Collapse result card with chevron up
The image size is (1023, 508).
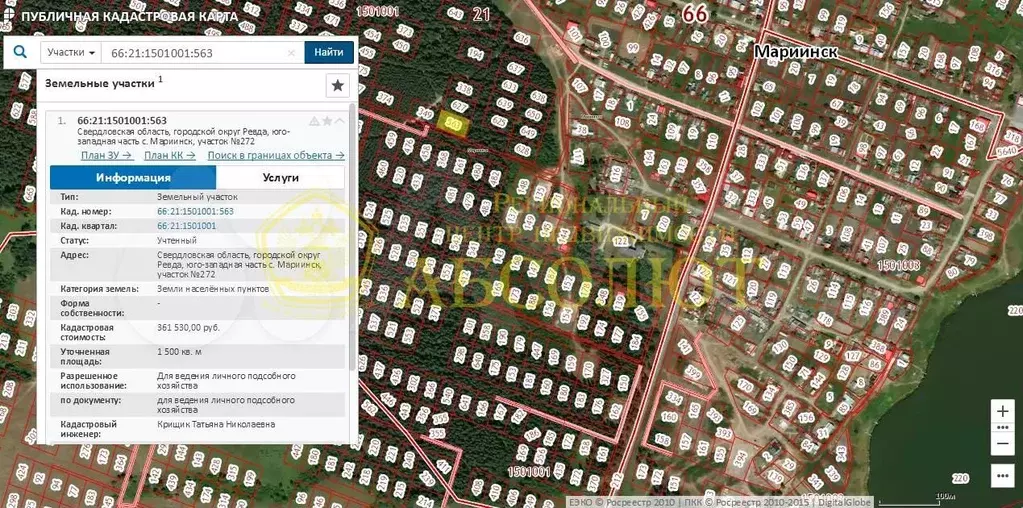[339, 121]
